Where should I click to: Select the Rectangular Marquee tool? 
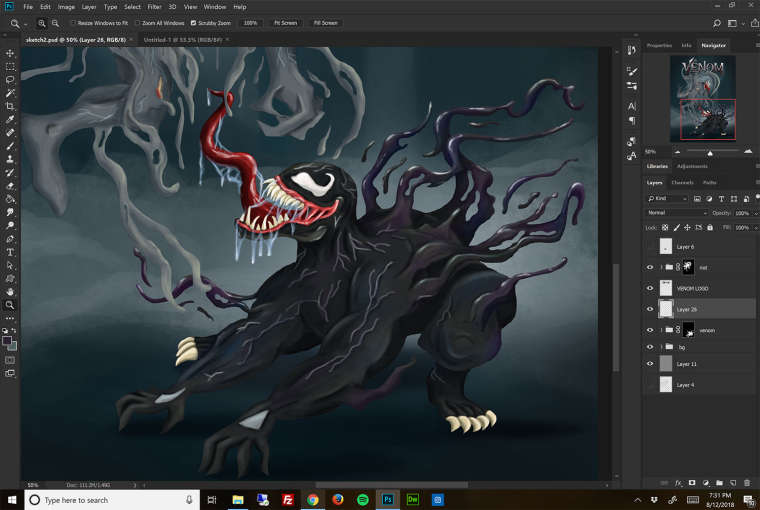point(10,66)
